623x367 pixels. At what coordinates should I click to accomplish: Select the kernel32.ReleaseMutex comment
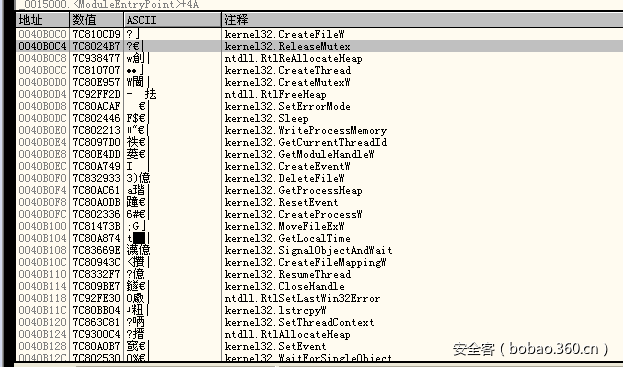click(x=287, y=46)
